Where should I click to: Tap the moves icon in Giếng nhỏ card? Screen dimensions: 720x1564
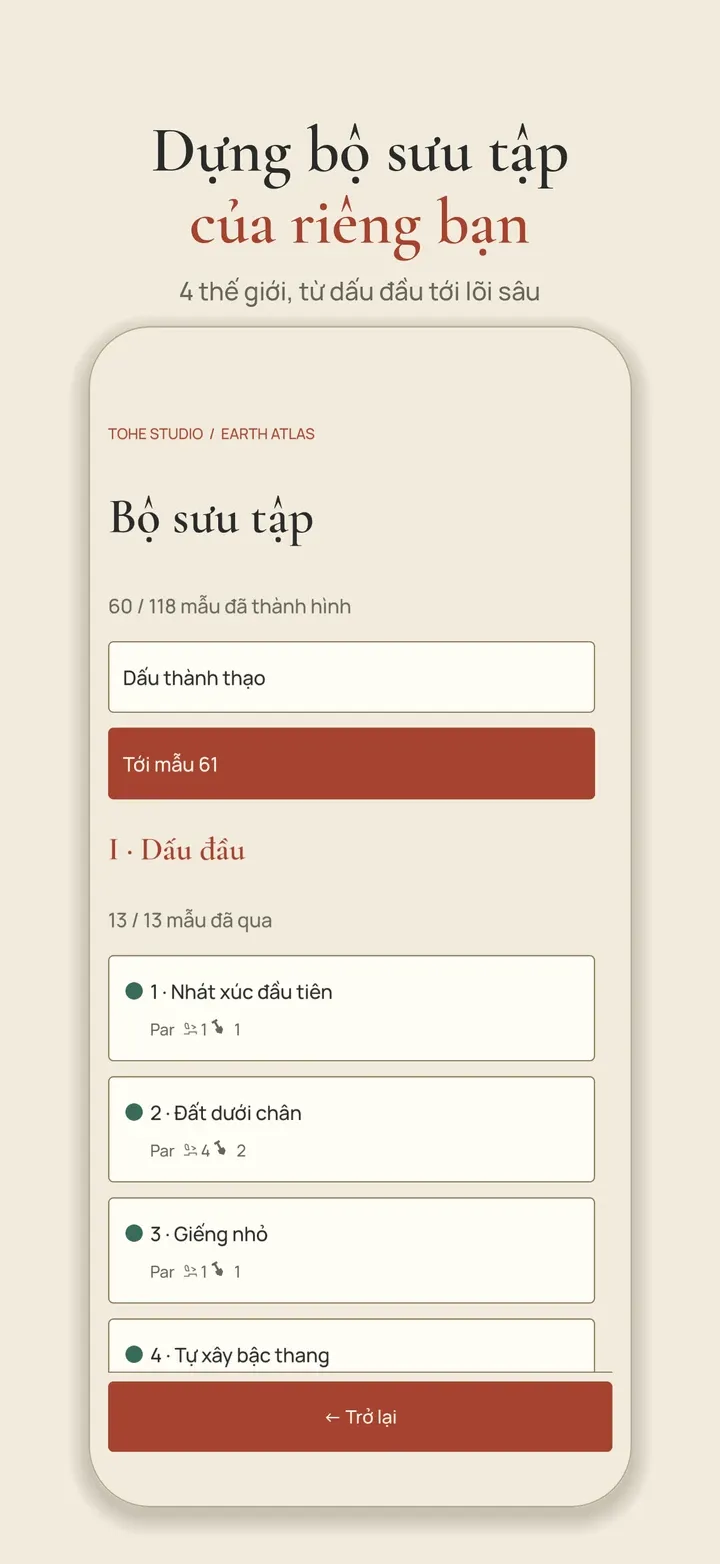[190, 1271]
